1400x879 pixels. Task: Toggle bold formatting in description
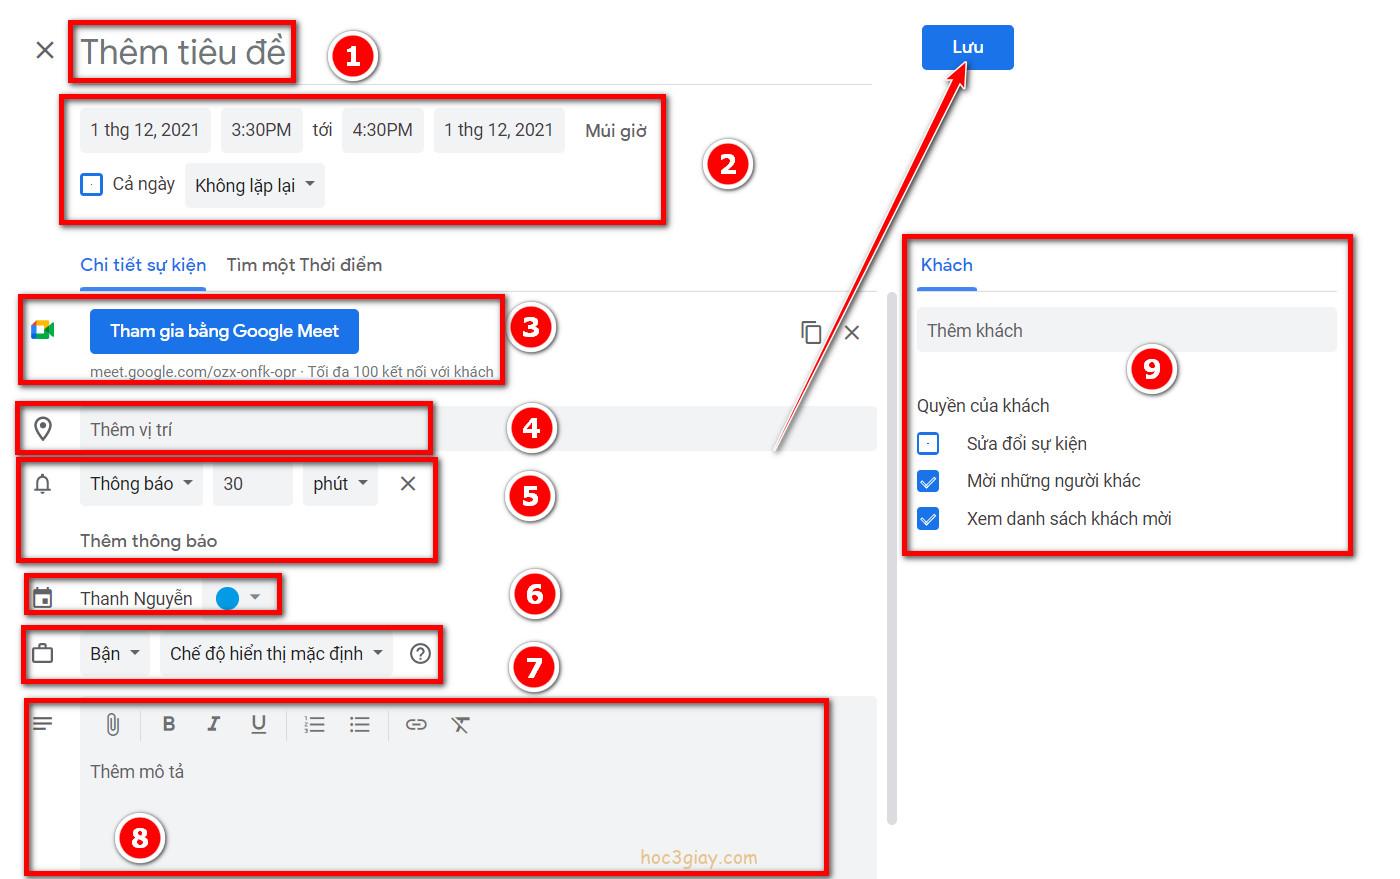click(169, 725)
